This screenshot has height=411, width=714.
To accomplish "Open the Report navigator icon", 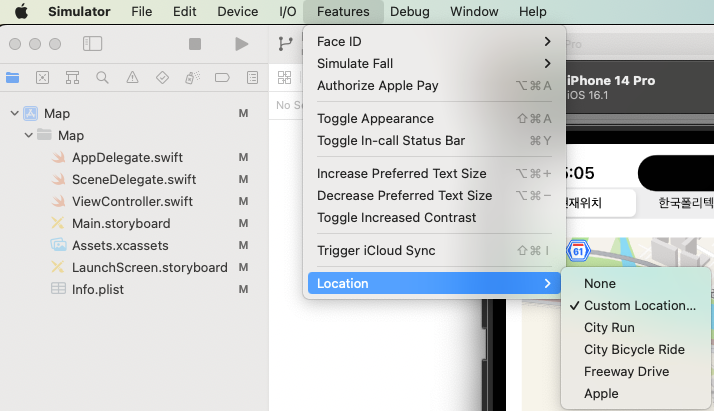I will point(253,77).
